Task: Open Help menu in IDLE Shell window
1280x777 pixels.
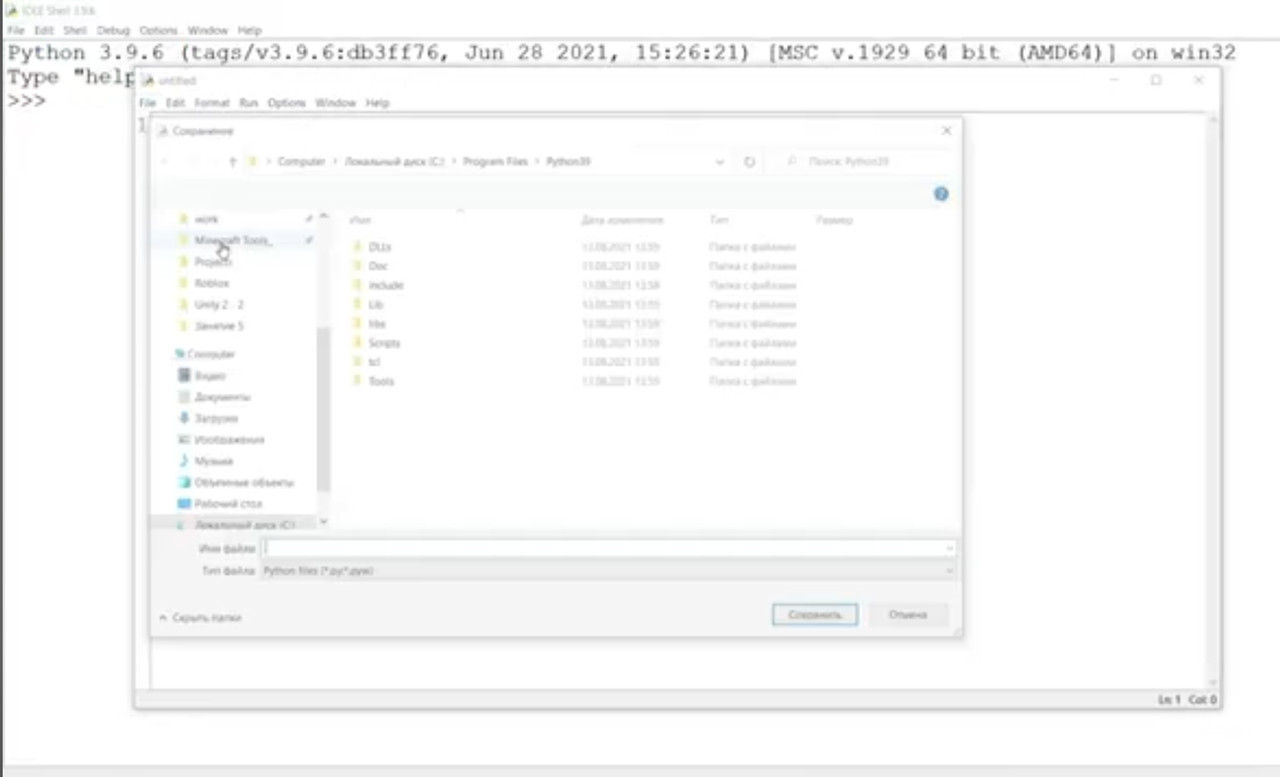Action: (249, 31)
